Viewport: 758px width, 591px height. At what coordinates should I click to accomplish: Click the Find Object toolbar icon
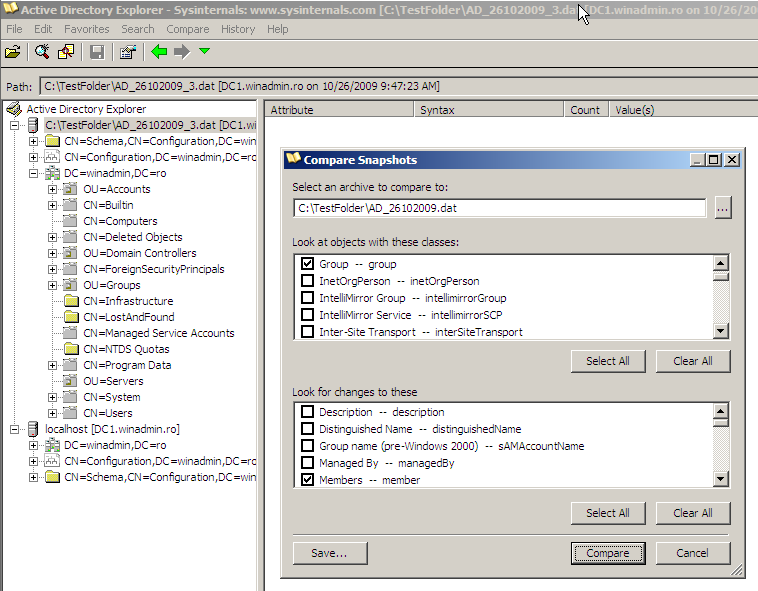click(66, 52)
